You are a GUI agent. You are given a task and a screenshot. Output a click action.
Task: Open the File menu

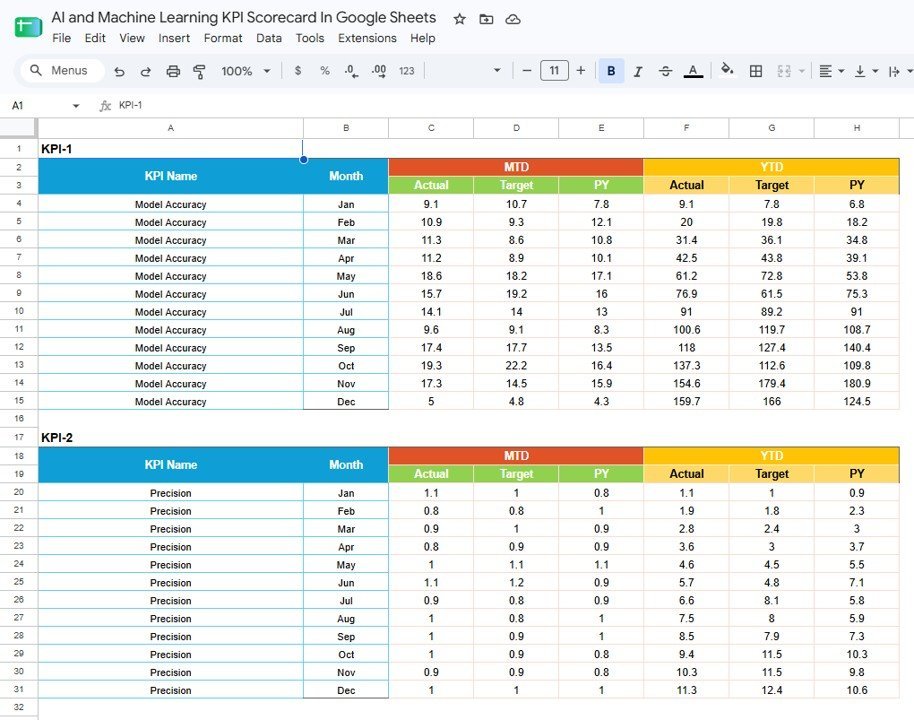tap(61, 38)
